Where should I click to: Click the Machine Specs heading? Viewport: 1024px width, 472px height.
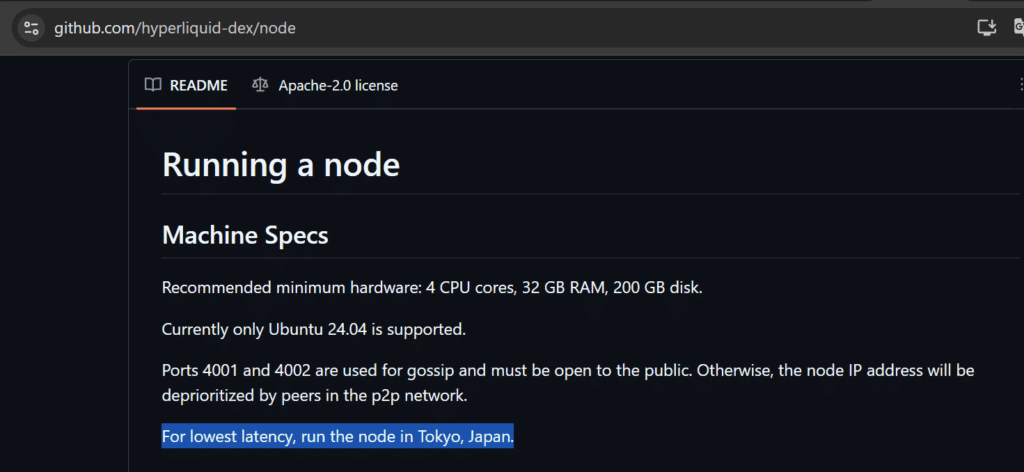pos(245,235)
